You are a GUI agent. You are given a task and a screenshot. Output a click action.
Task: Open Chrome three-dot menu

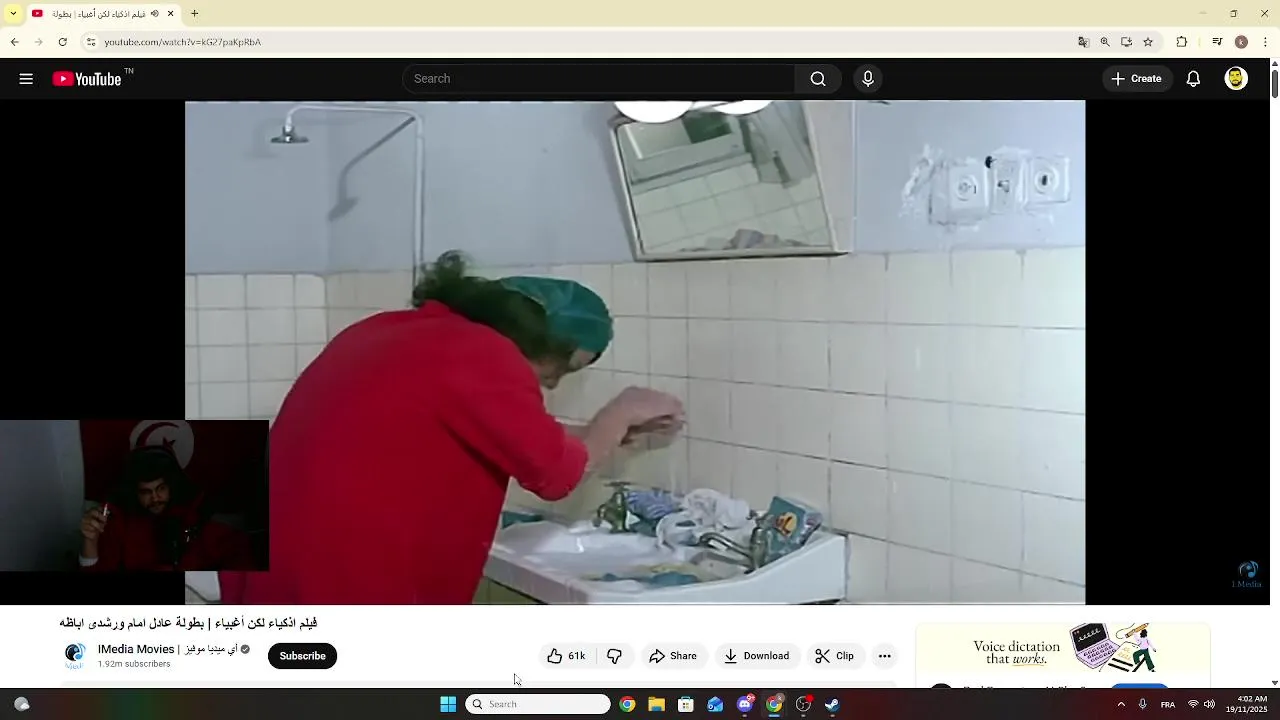click(x=1266, y=42)
